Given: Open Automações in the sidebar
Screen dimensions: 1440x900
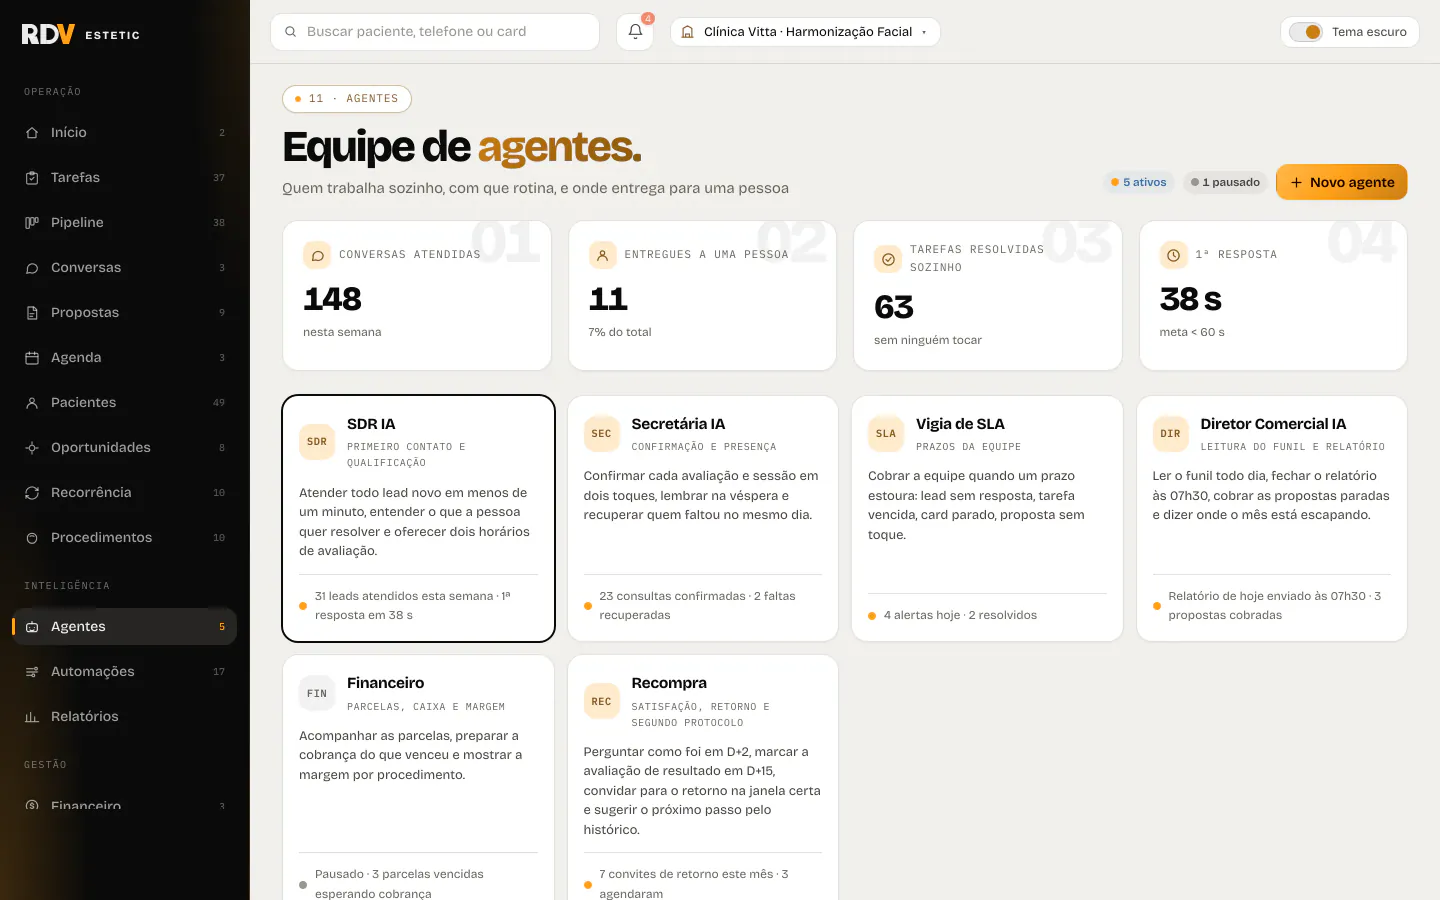Looking at the screenshot, I should coord(125,671).
